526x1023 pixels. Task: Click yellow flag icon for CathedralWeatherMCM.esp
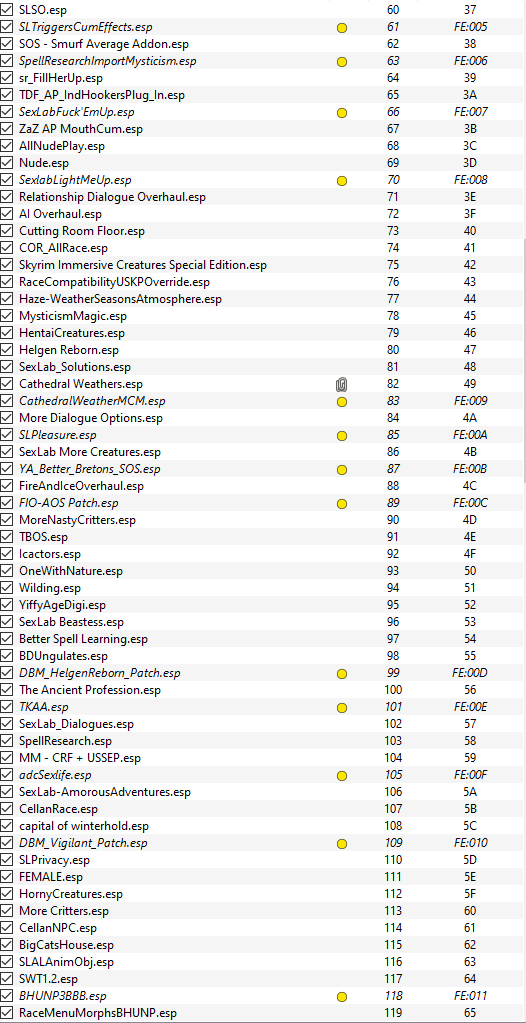(341, 401)
